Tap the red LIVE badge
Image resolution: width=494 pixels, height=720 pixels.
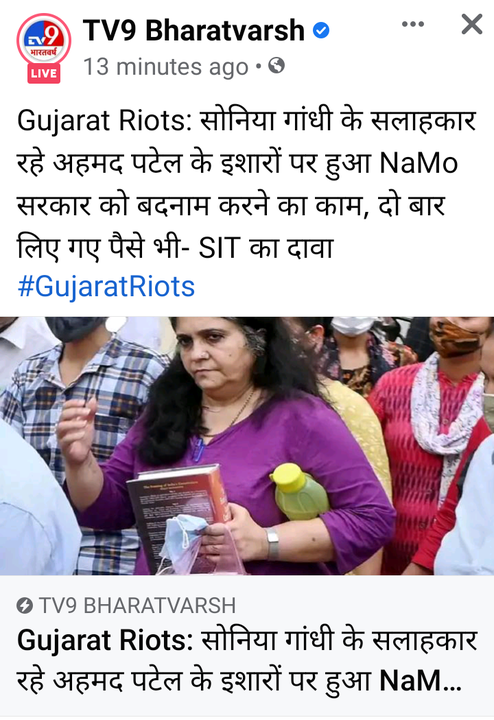[44, 73]
